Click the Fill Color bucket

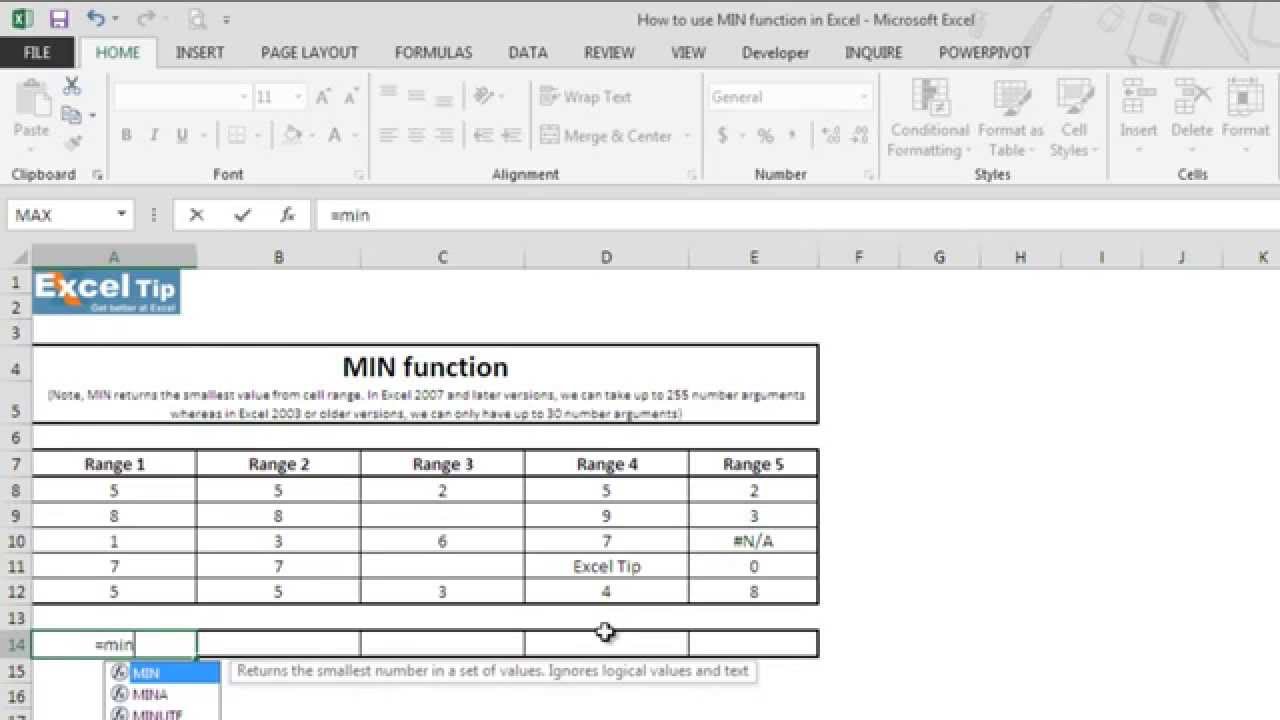coord(292,136)
